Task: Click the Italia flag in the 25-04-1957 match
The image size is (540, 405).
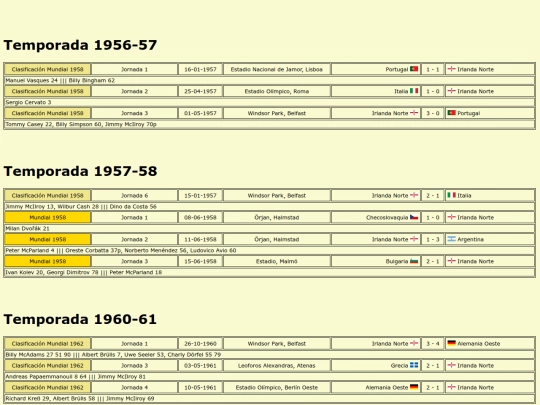Action: click(x=414, y=91)
